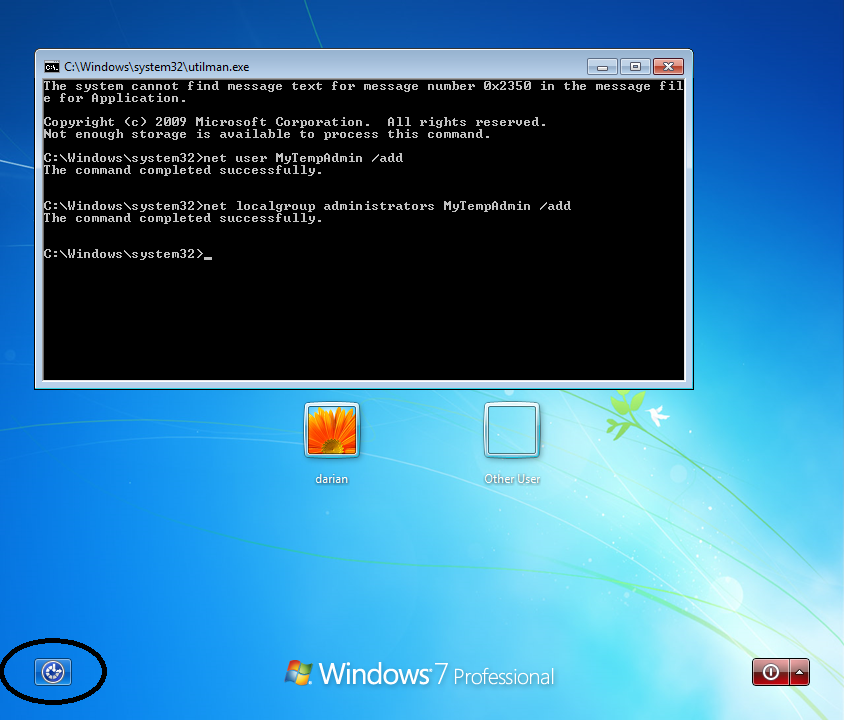
Task: Close the utilman.exe console window
Action: tap(668, 66)
